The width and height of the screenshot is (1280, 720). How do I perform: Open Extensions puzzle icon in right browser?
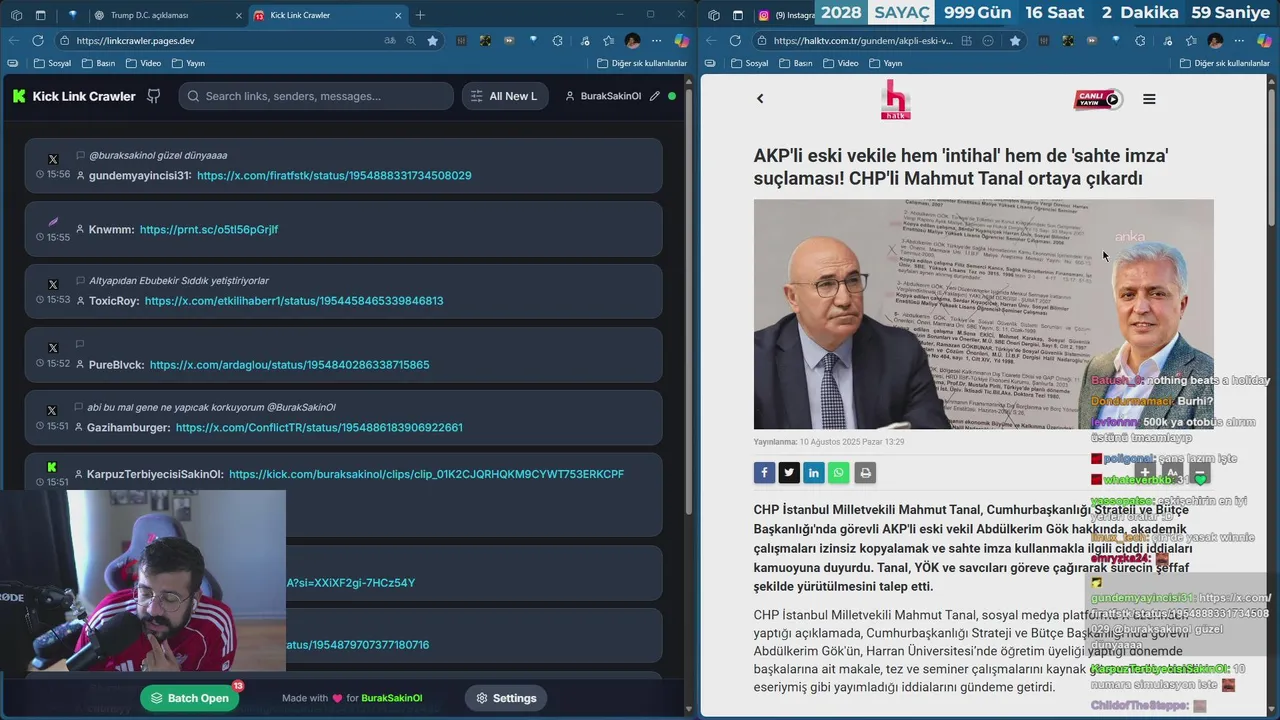pos(1141,41)
